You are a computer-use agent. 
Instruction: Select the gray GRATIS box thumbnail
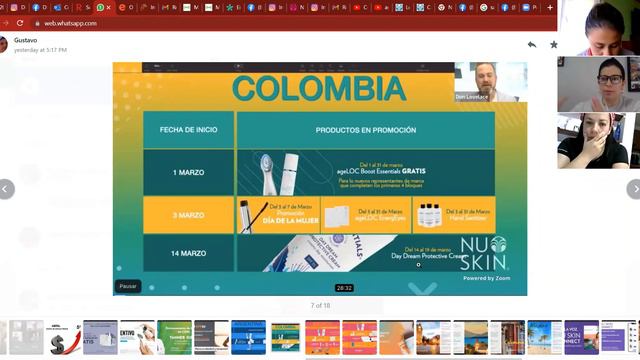click(100, 337)
